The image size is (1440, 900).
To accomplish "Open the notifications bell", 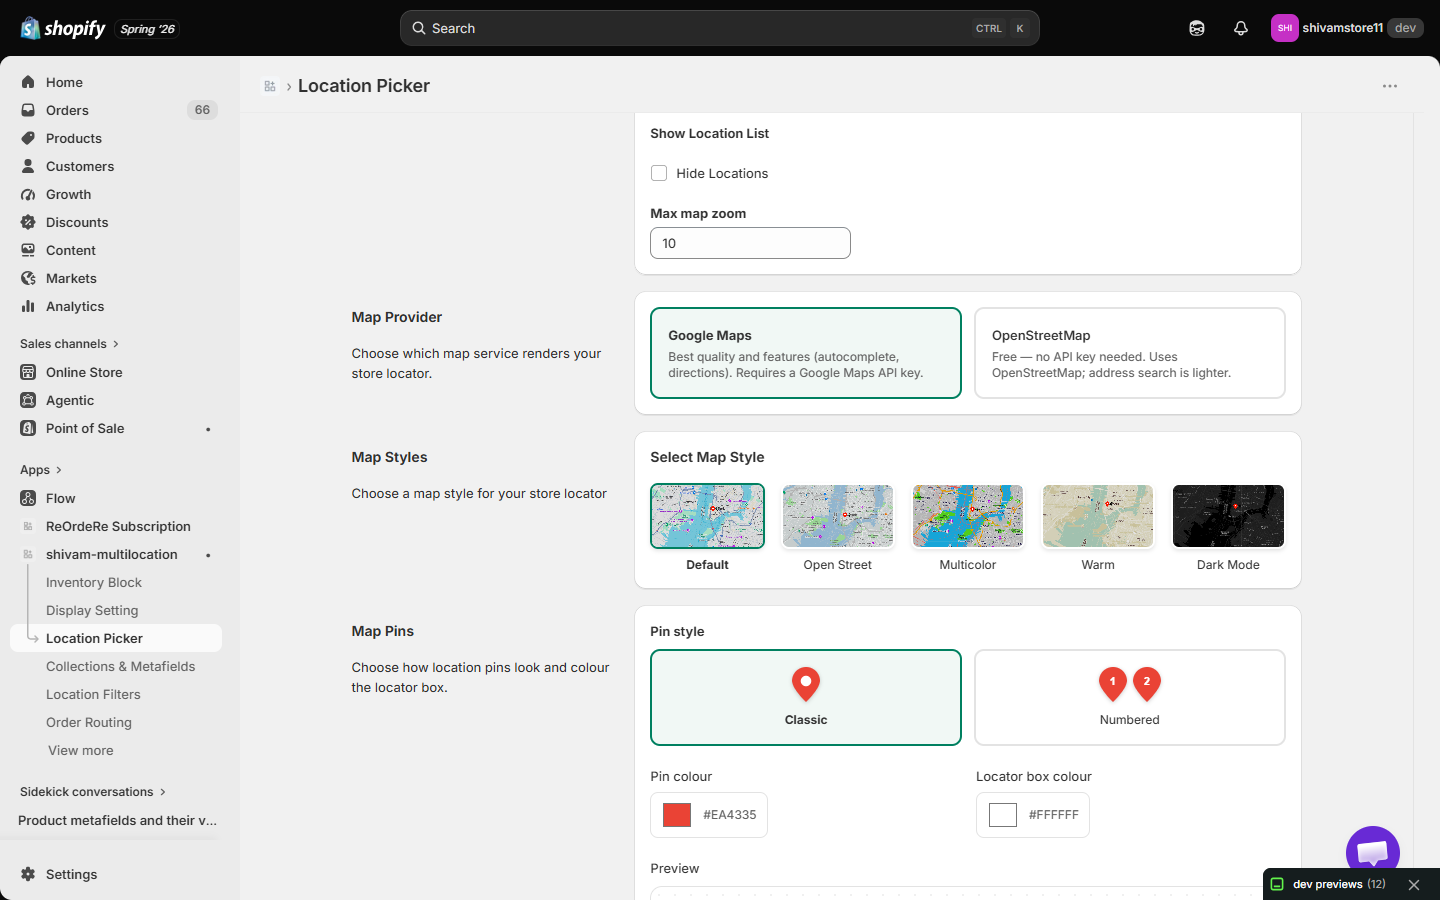I will pos(1241,28).
